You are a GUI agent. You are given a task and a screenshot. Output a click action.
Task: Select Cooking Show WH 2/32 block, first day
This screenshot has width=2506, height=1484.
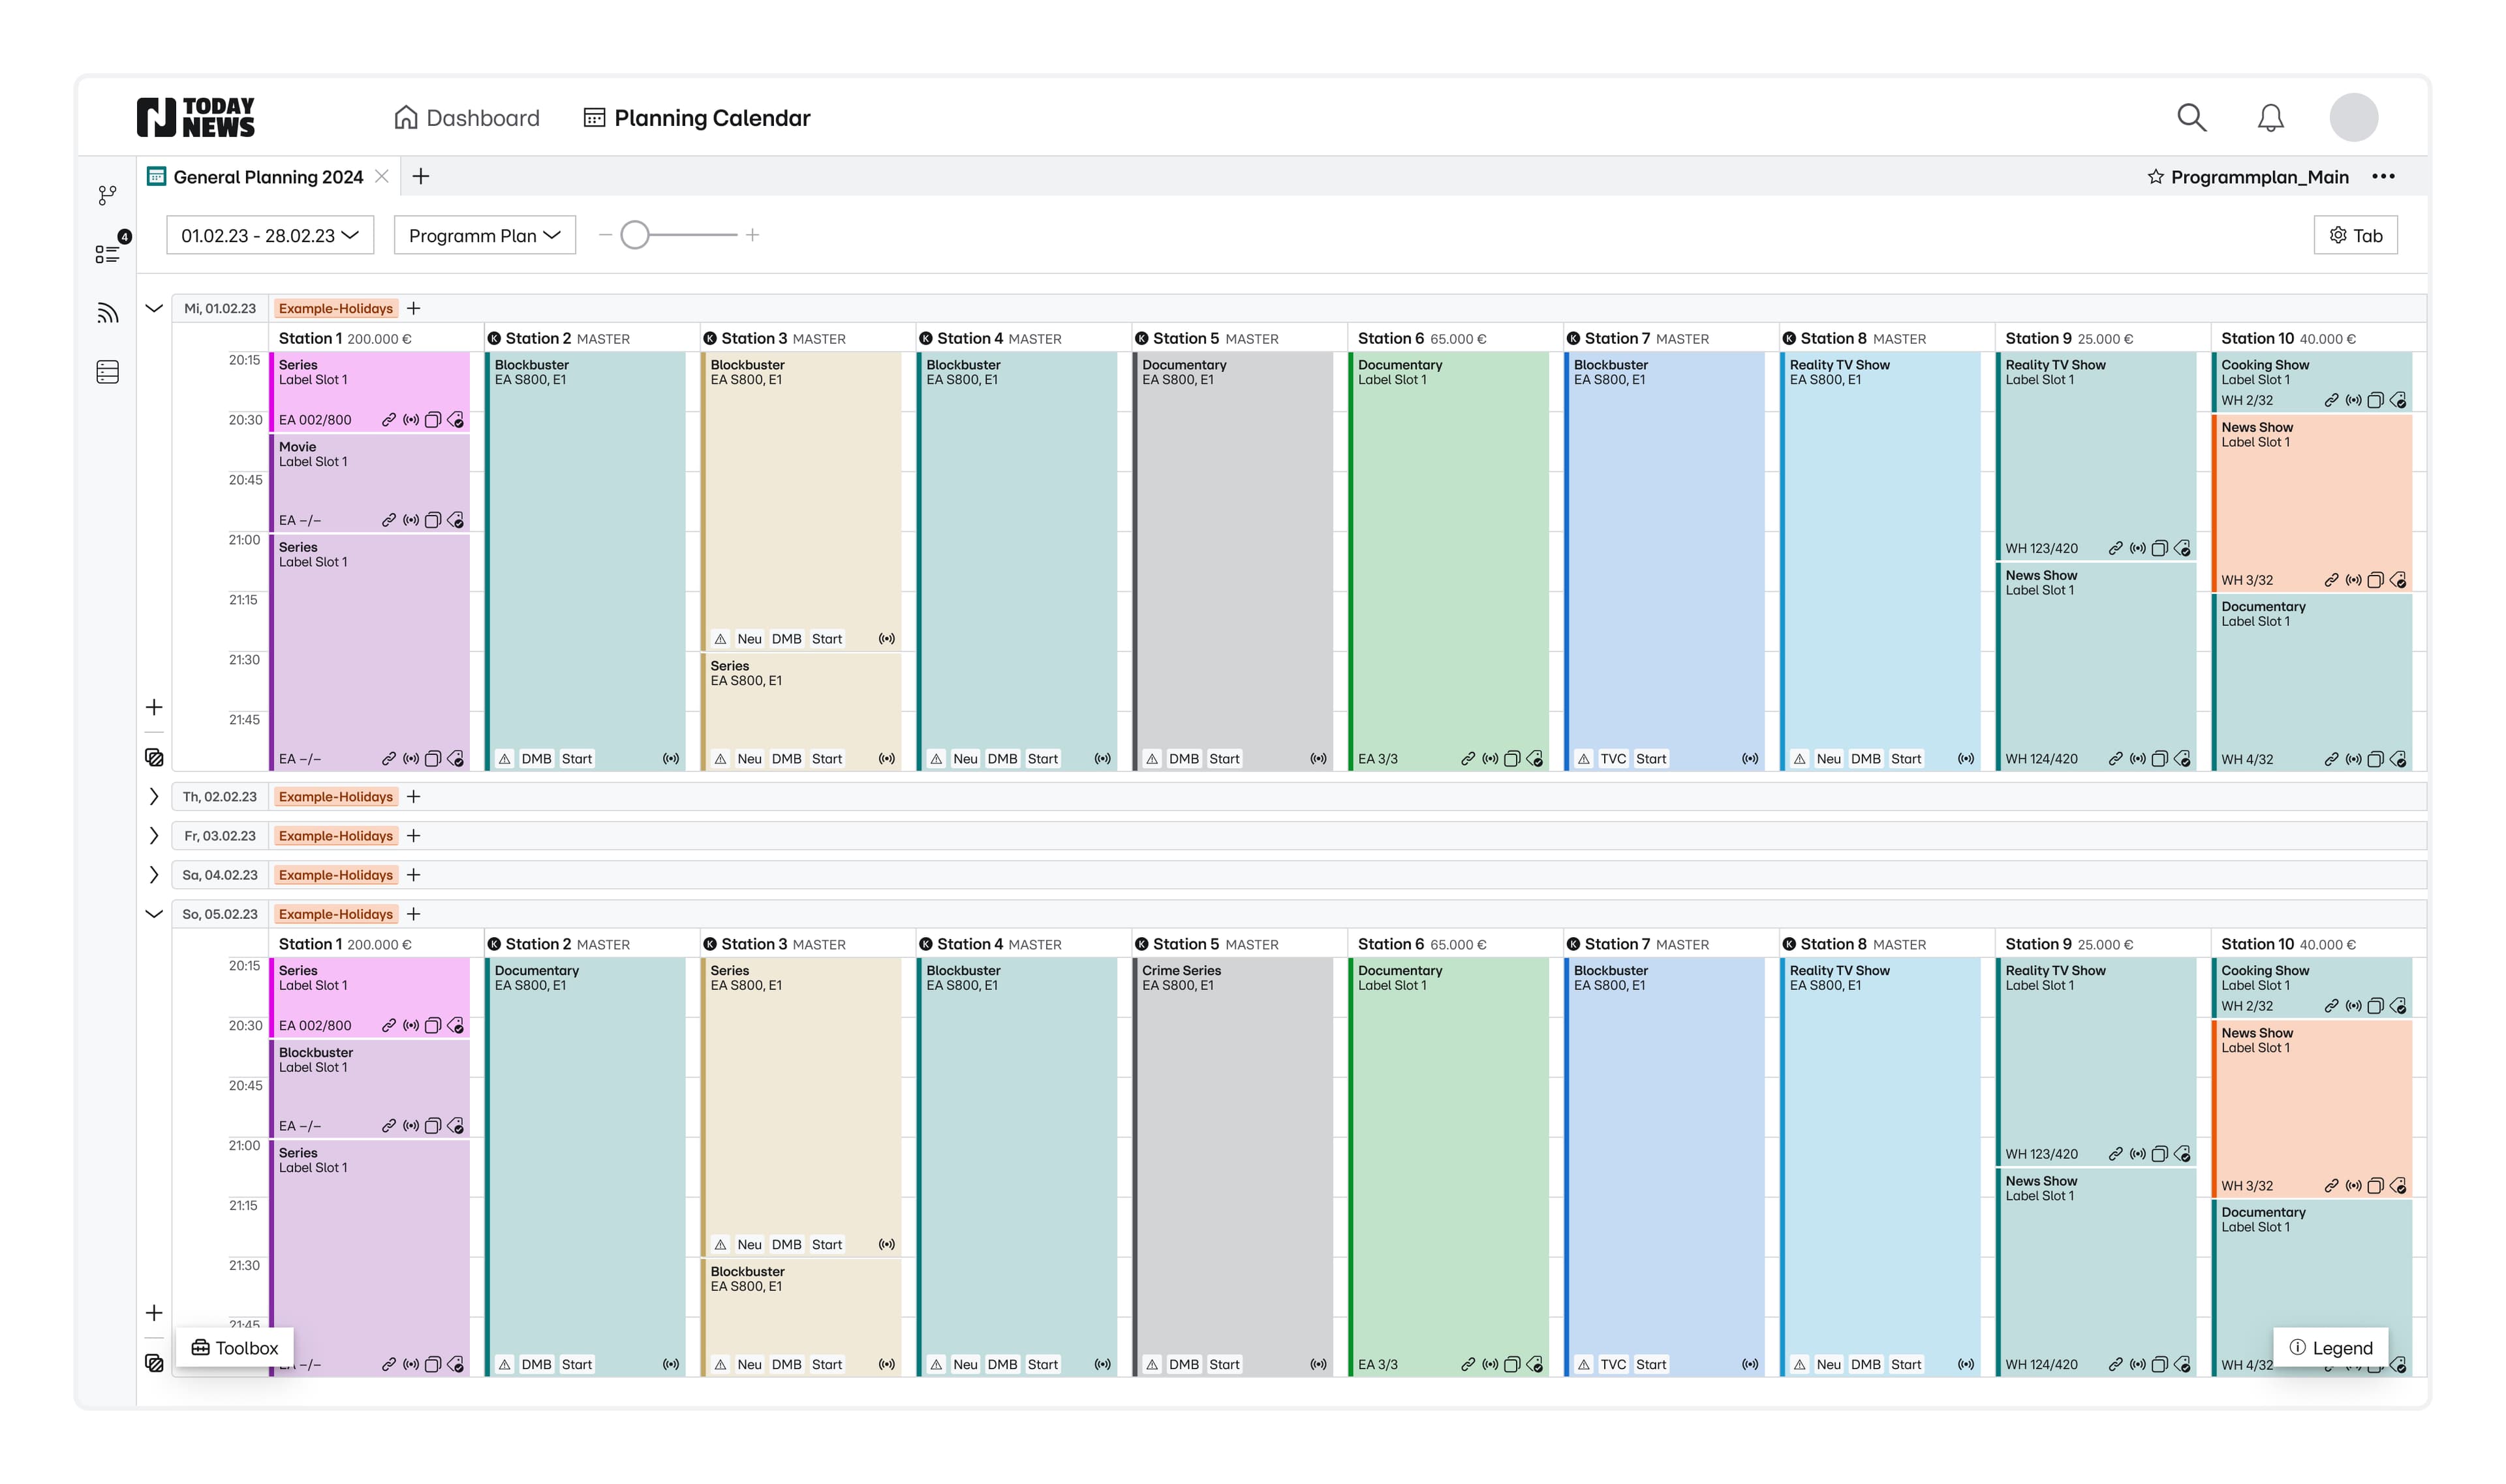click(x=2312, y=381)
